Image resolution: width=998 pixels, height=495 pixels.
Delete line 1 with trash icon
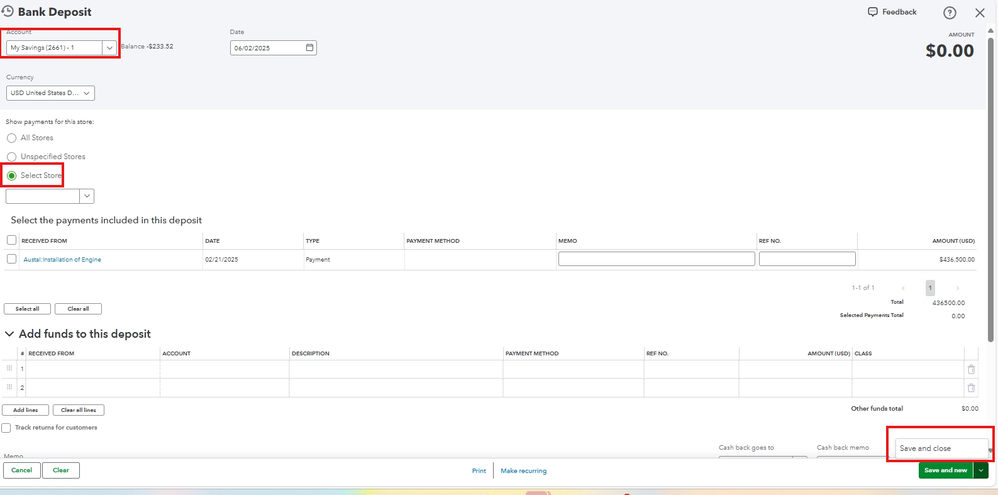971,369
